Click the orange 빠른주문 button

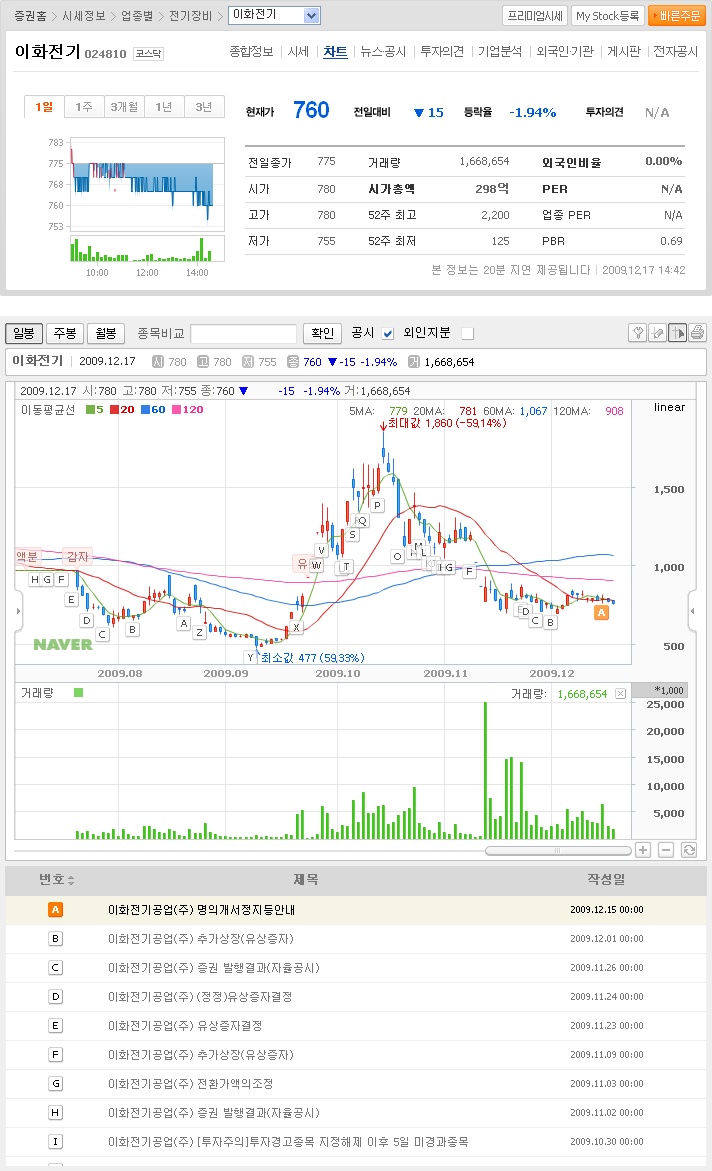[x=677, y=16]
